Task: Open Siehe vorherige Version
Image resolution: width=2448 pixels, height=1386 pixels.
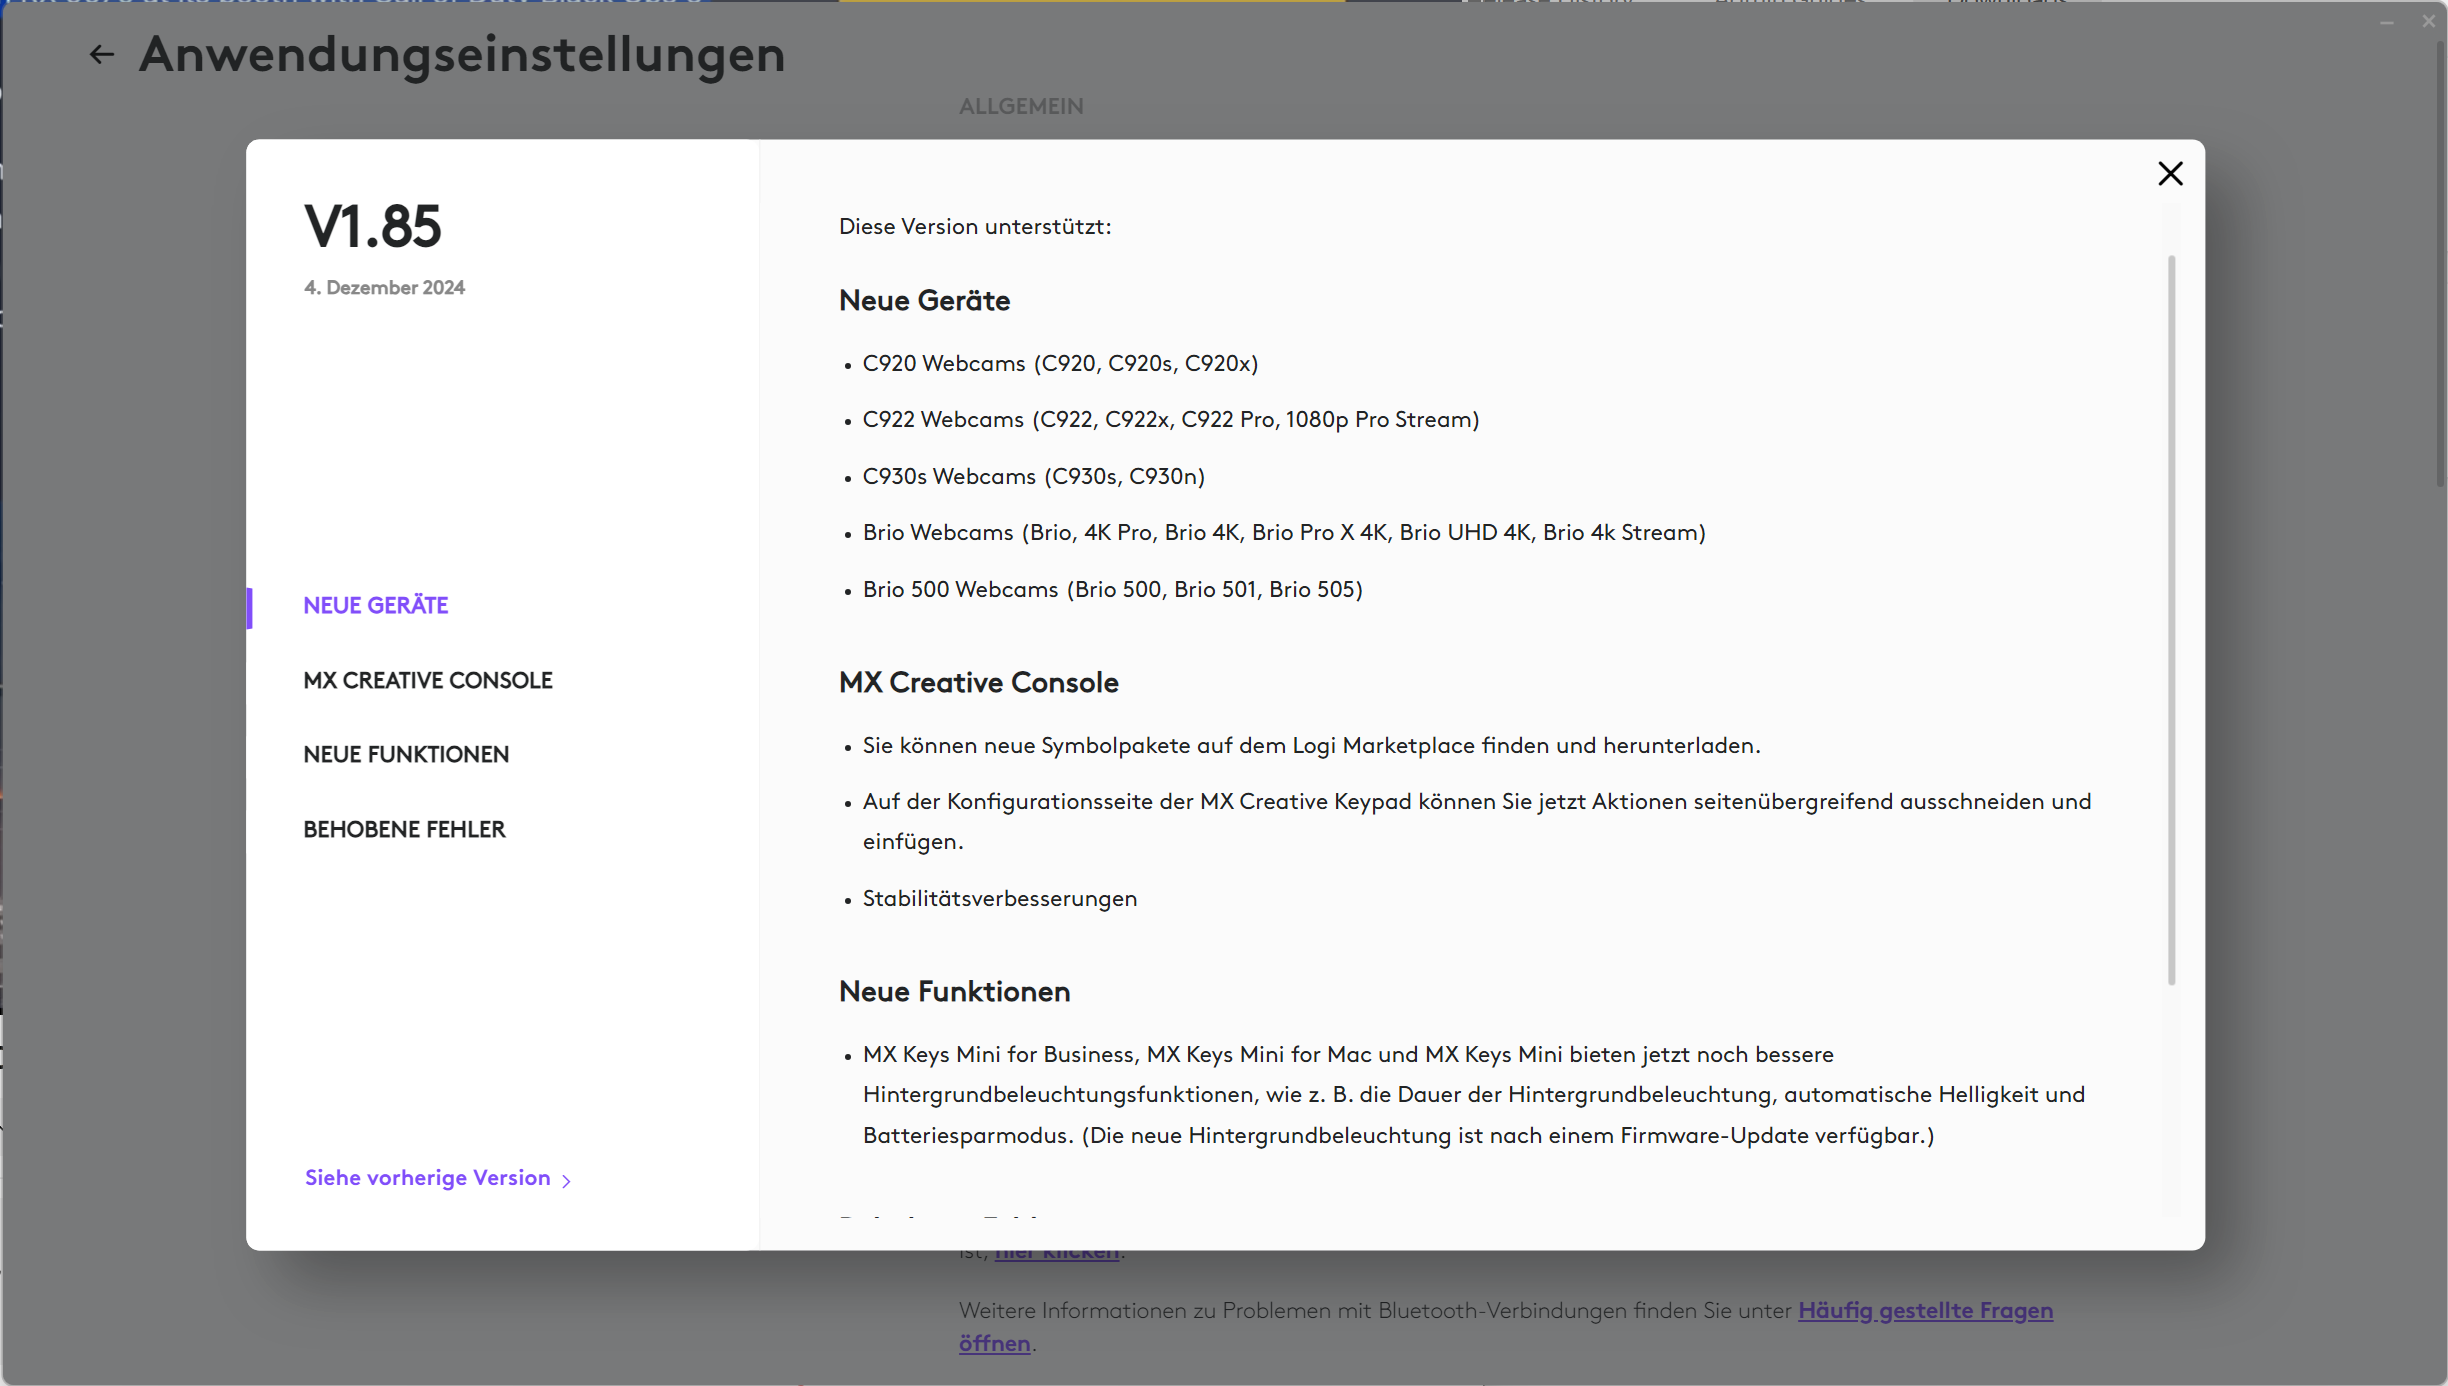Action: coord(426,1177)
